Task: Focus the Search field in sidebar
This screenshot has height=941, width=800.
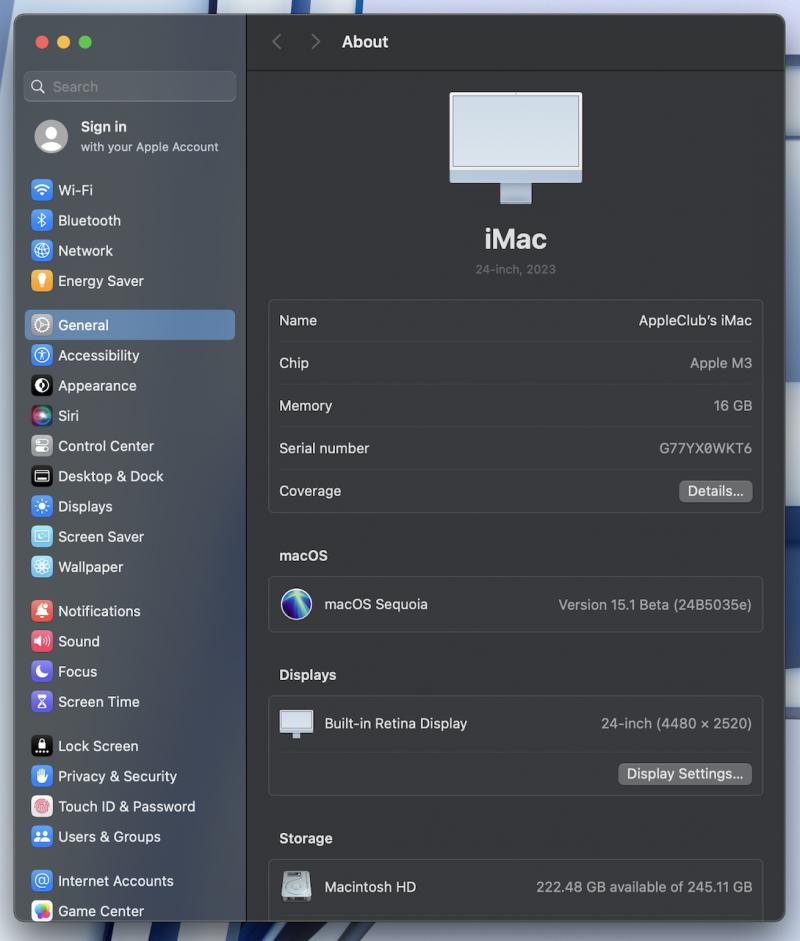Action: click(130, 86)
